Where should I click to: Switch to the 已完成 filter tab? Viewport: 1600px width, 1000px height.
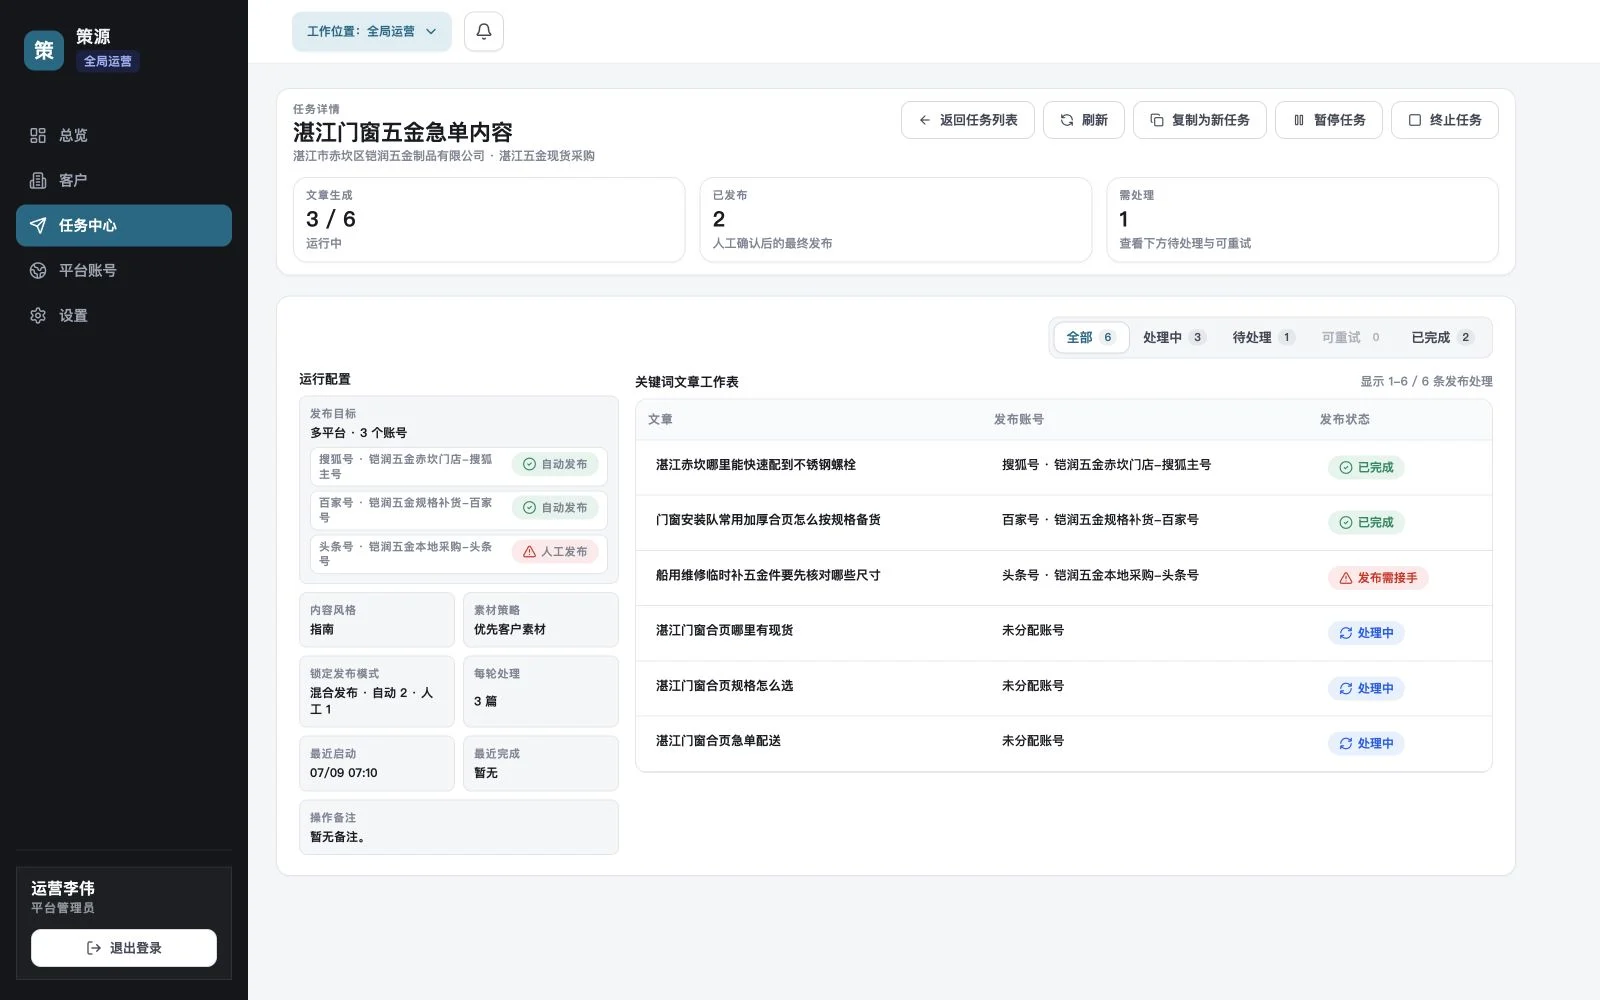(x=1442, y=338)
